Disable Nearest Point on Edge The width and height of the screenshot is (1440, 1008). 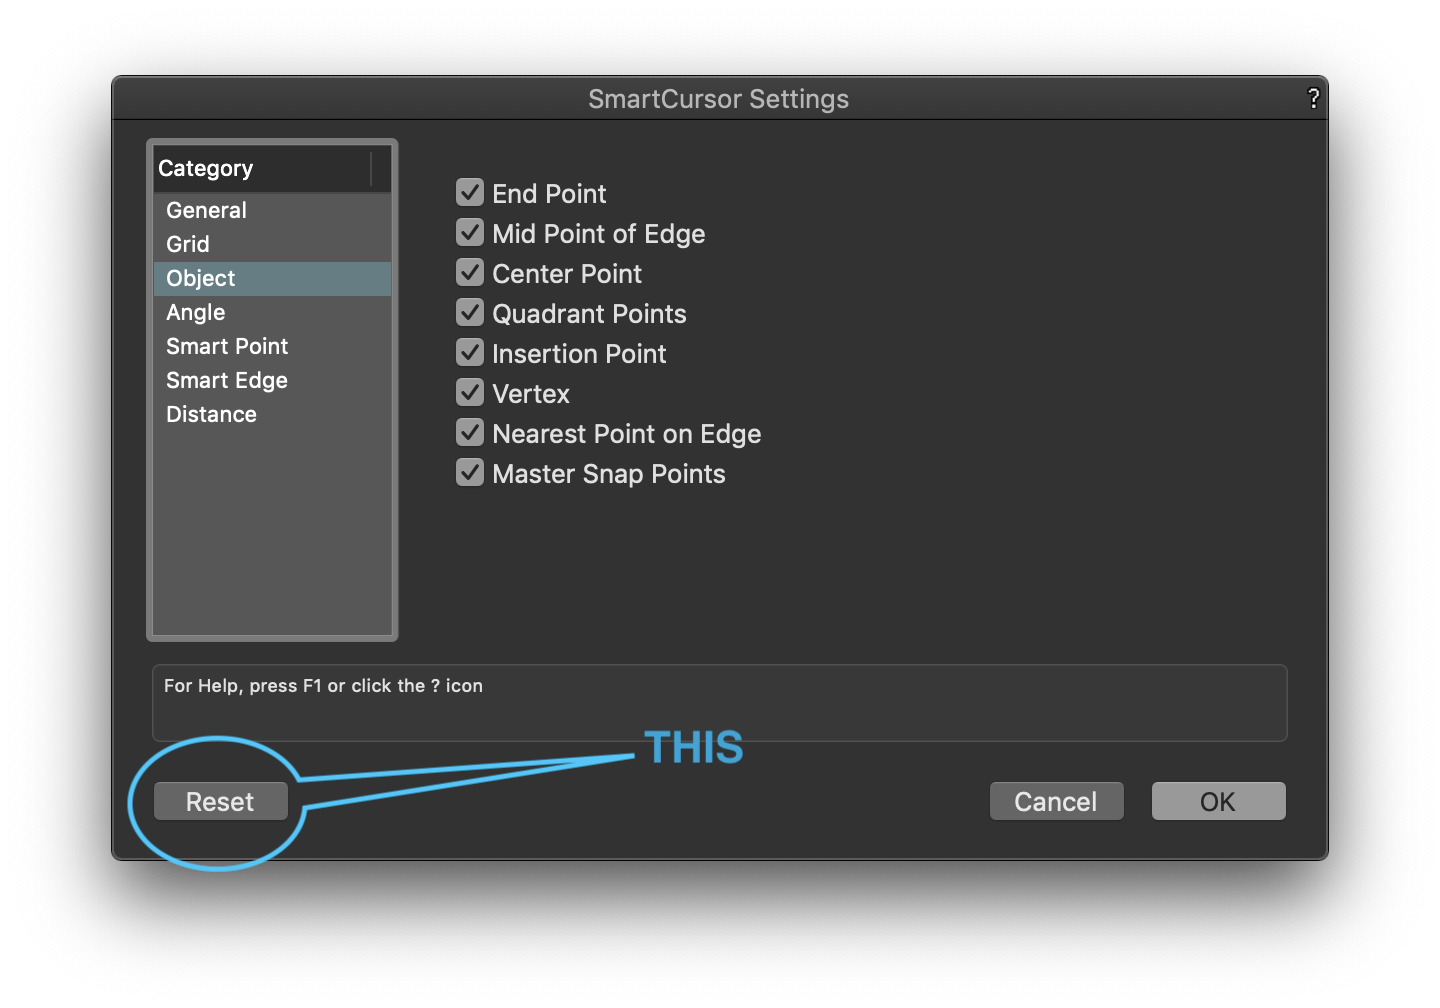tap(470, 432)
